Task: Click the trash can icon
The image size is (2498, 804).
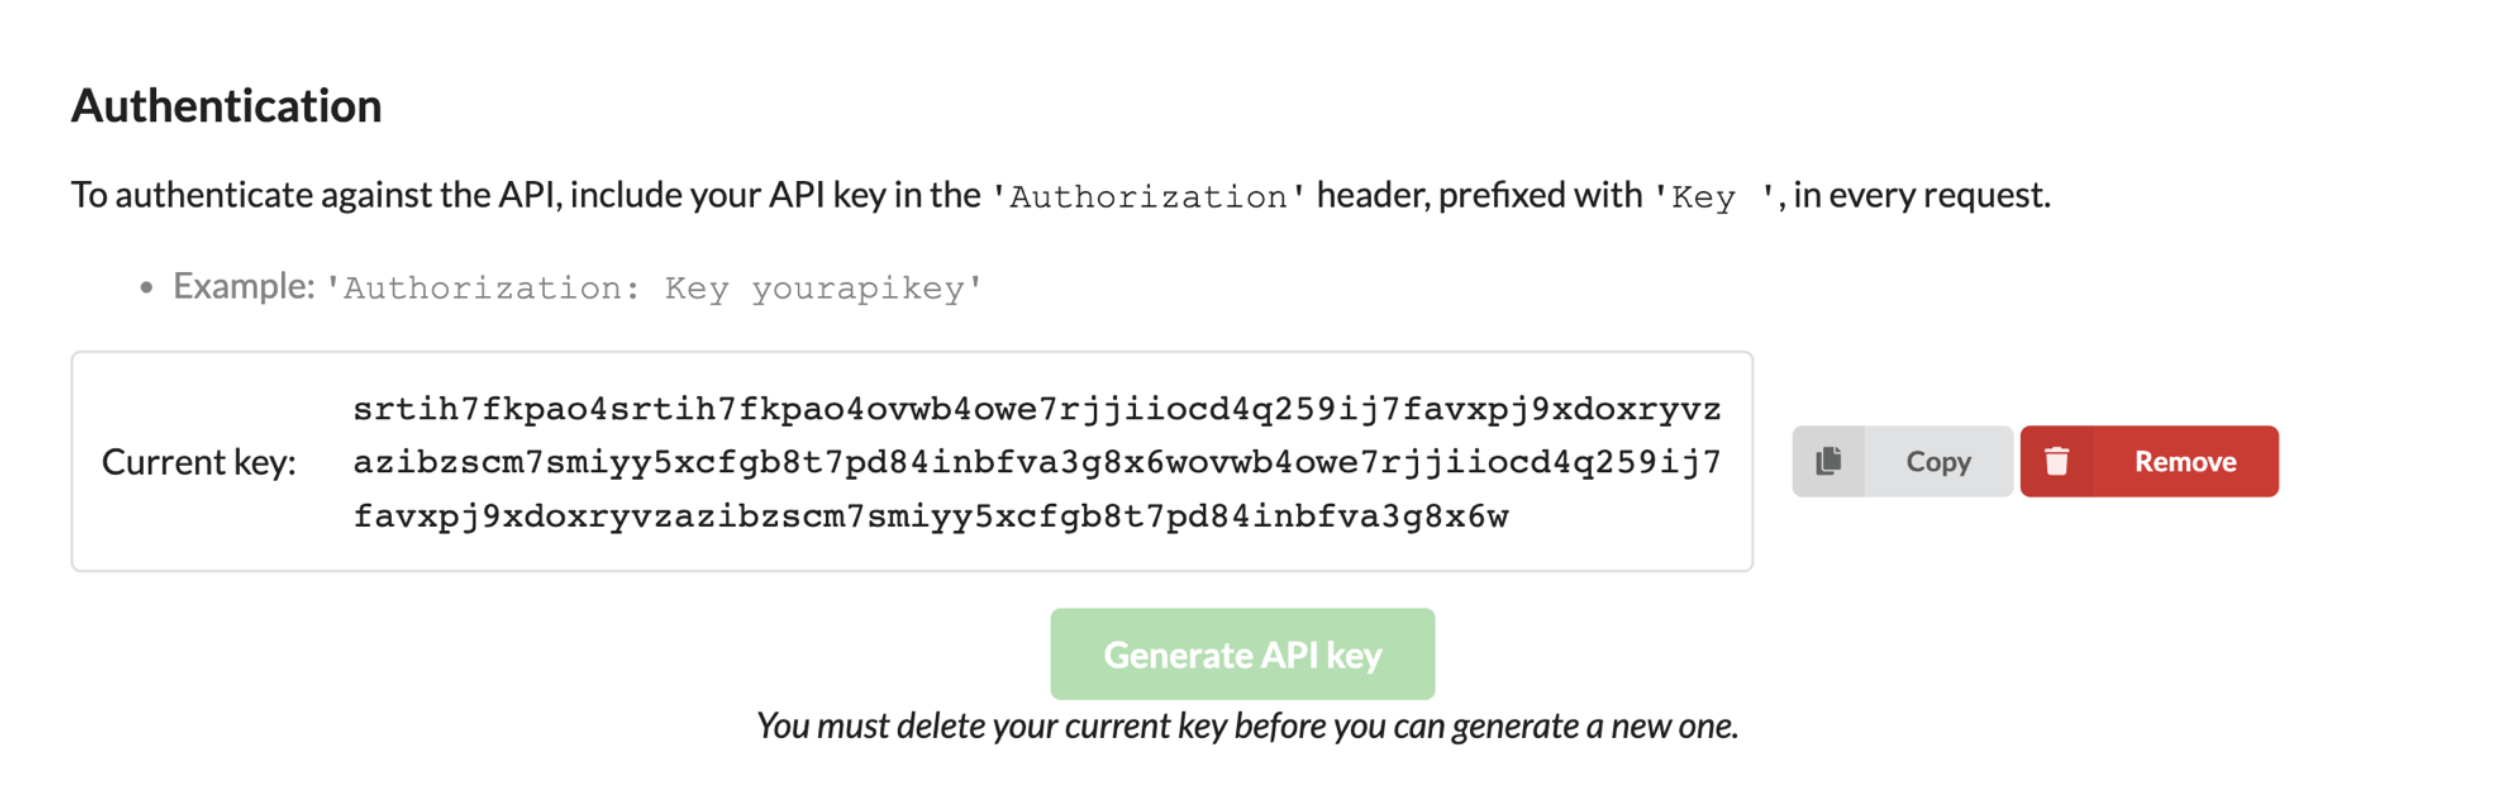Action: click(2056, 461)
